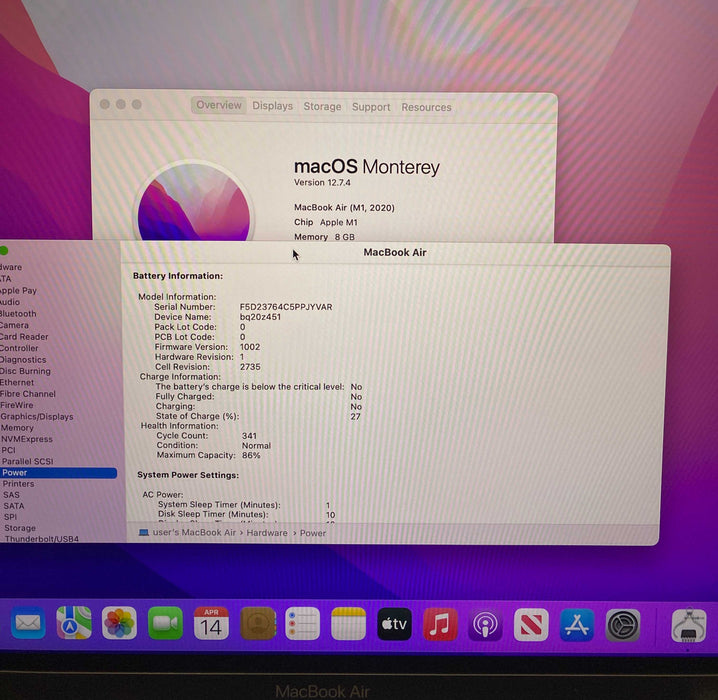Viewport: 718px width, 700px height.
Task: Open Apple TV app in the Dock
Action: [x=394, y=624]
